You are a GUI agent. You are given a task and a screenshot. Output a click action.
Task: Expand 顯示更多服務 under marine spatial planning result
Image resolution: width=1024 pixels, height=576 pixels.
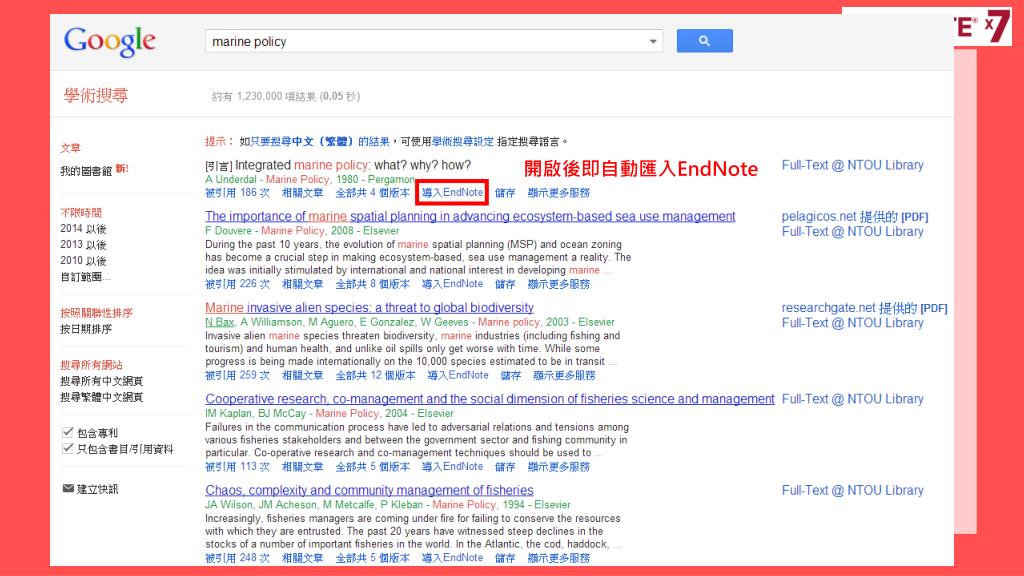click(558, 284)
